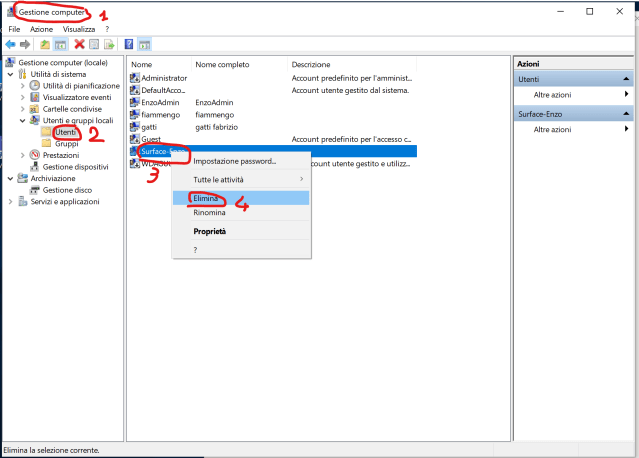Viewport: 639px width, 458px height.
Task: Click the red Delete X toolbar icon
Action: [79, 45]
